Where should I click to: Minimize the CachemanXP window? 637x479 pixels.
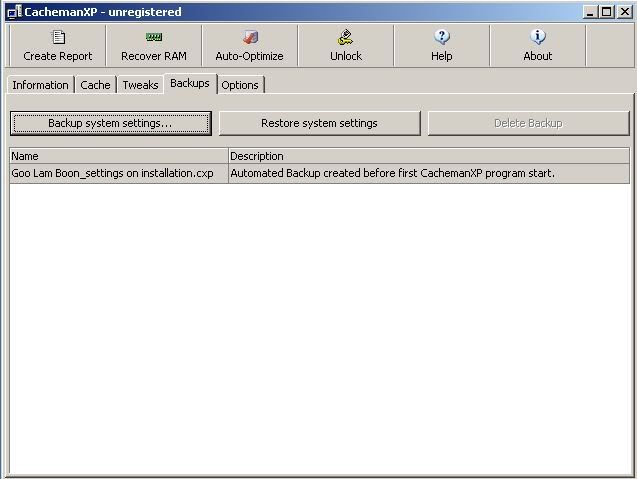click(590, 12)
